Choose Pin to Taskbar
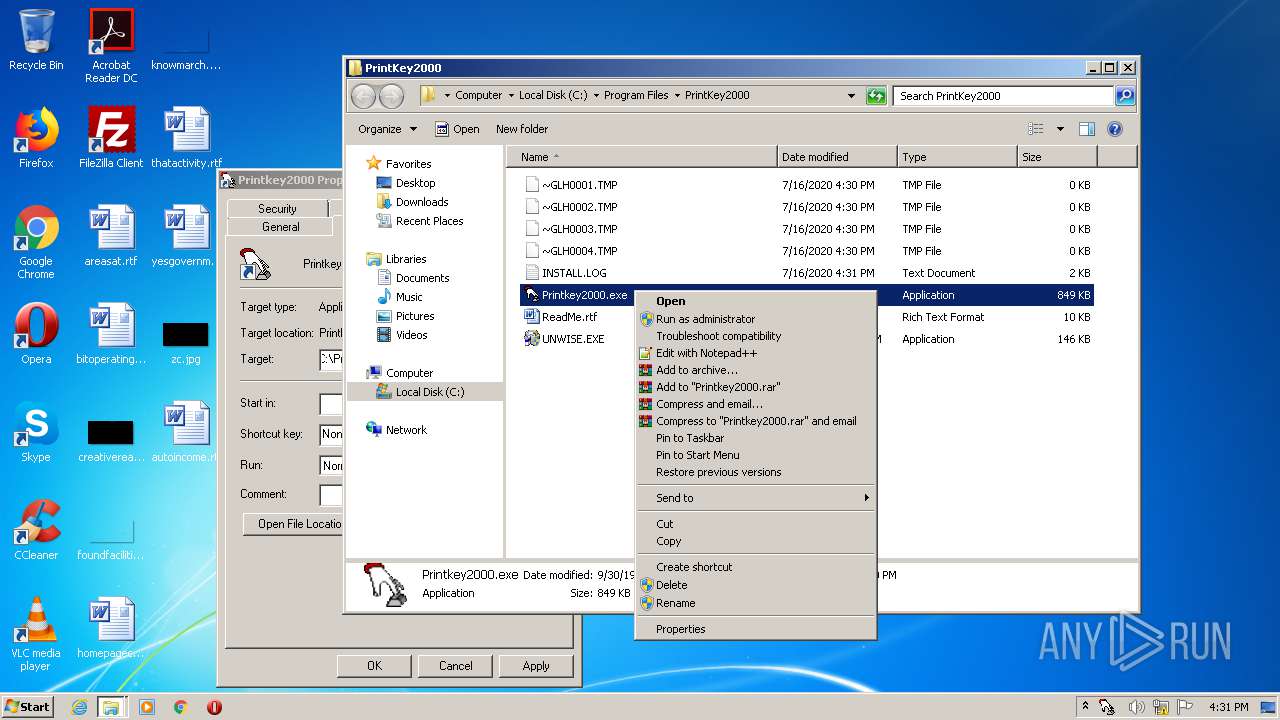Viewport: 1280px width, 720px height. tap(756, 438)
